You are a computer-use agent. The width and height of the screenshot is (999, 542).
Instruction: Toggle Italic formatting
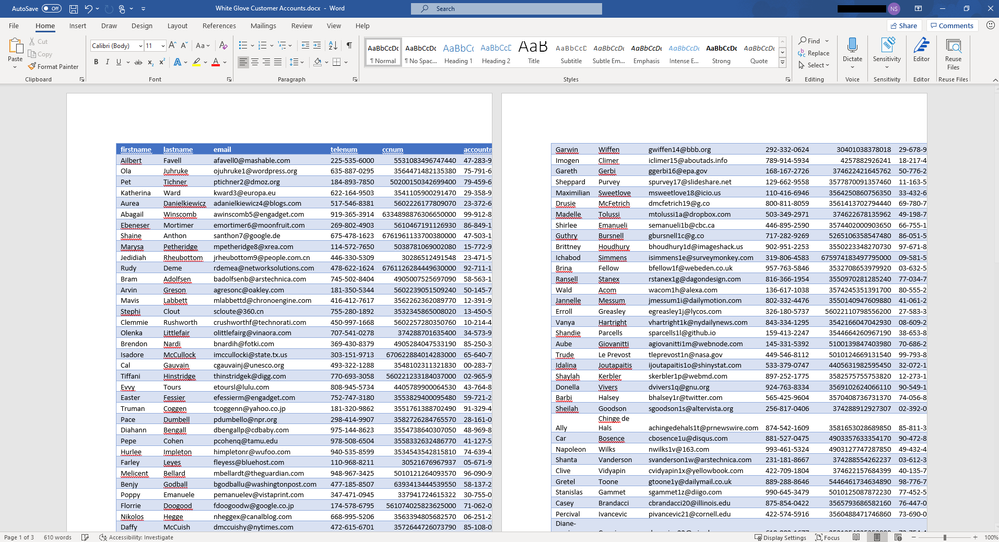[x=106, y=62]
